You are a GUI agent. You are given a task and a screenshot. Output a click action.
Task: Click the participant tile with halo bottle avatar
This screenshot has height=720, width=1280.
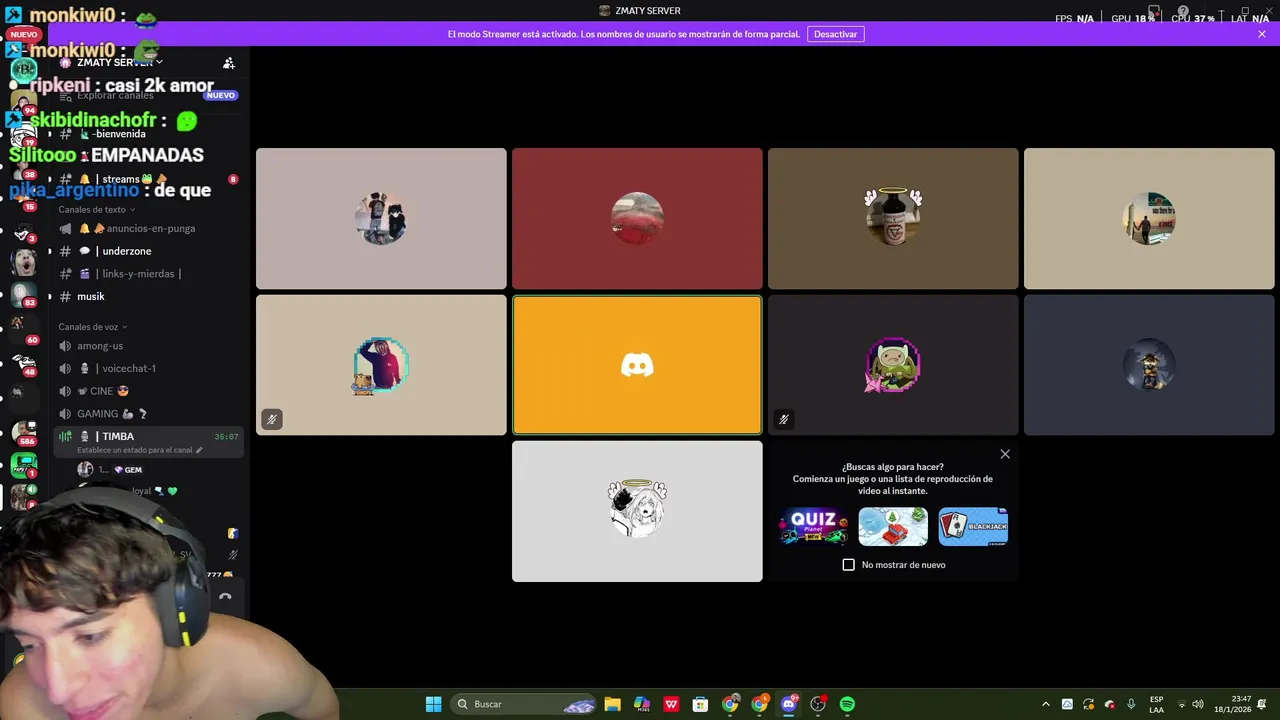pyautogui.click(x=893, y=219)
